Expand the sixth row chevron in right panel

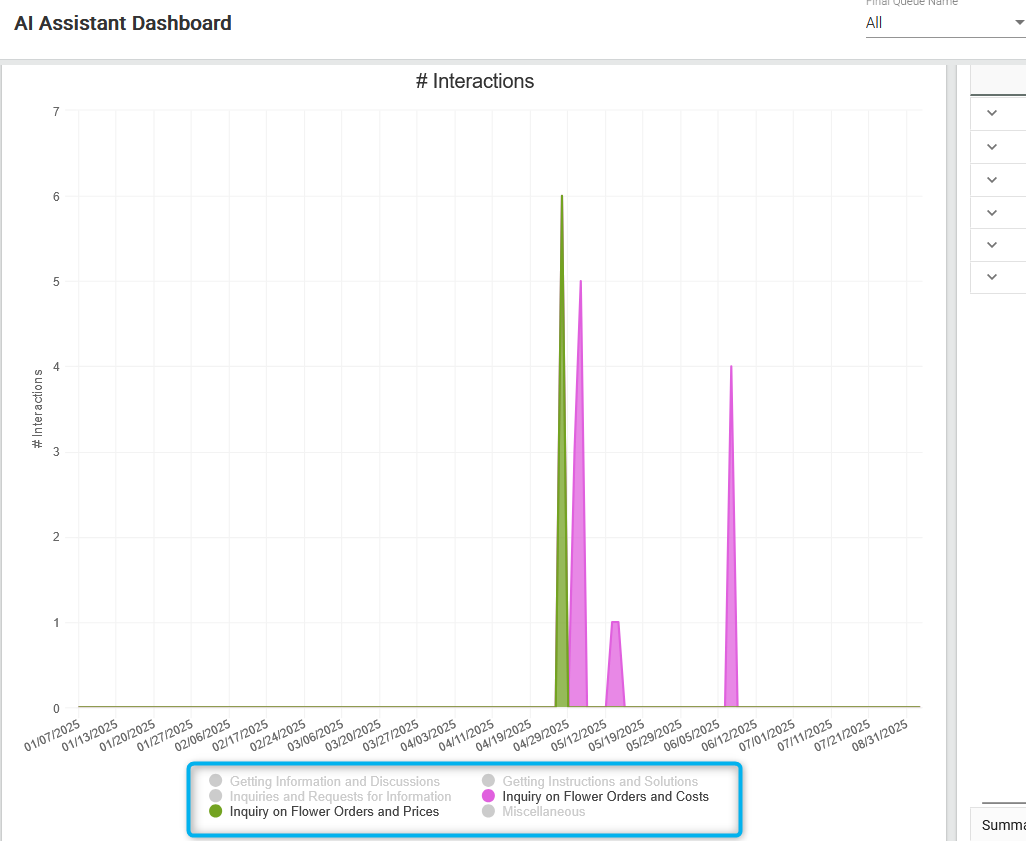992,277
